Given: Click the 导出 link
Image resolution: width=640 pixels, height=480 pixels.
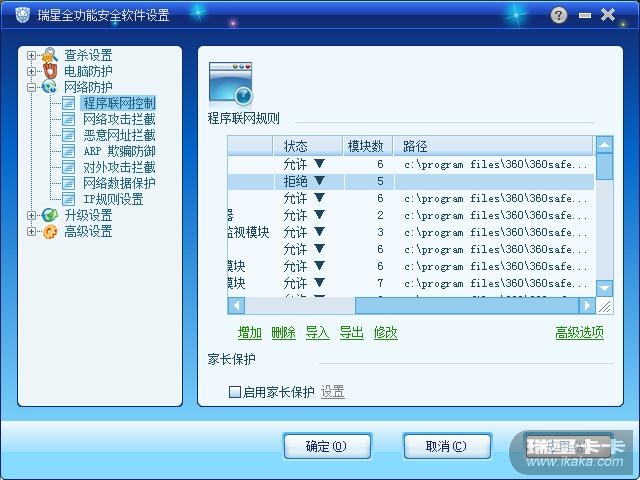Looking at the screenshot, I should [x=351, y=333].
